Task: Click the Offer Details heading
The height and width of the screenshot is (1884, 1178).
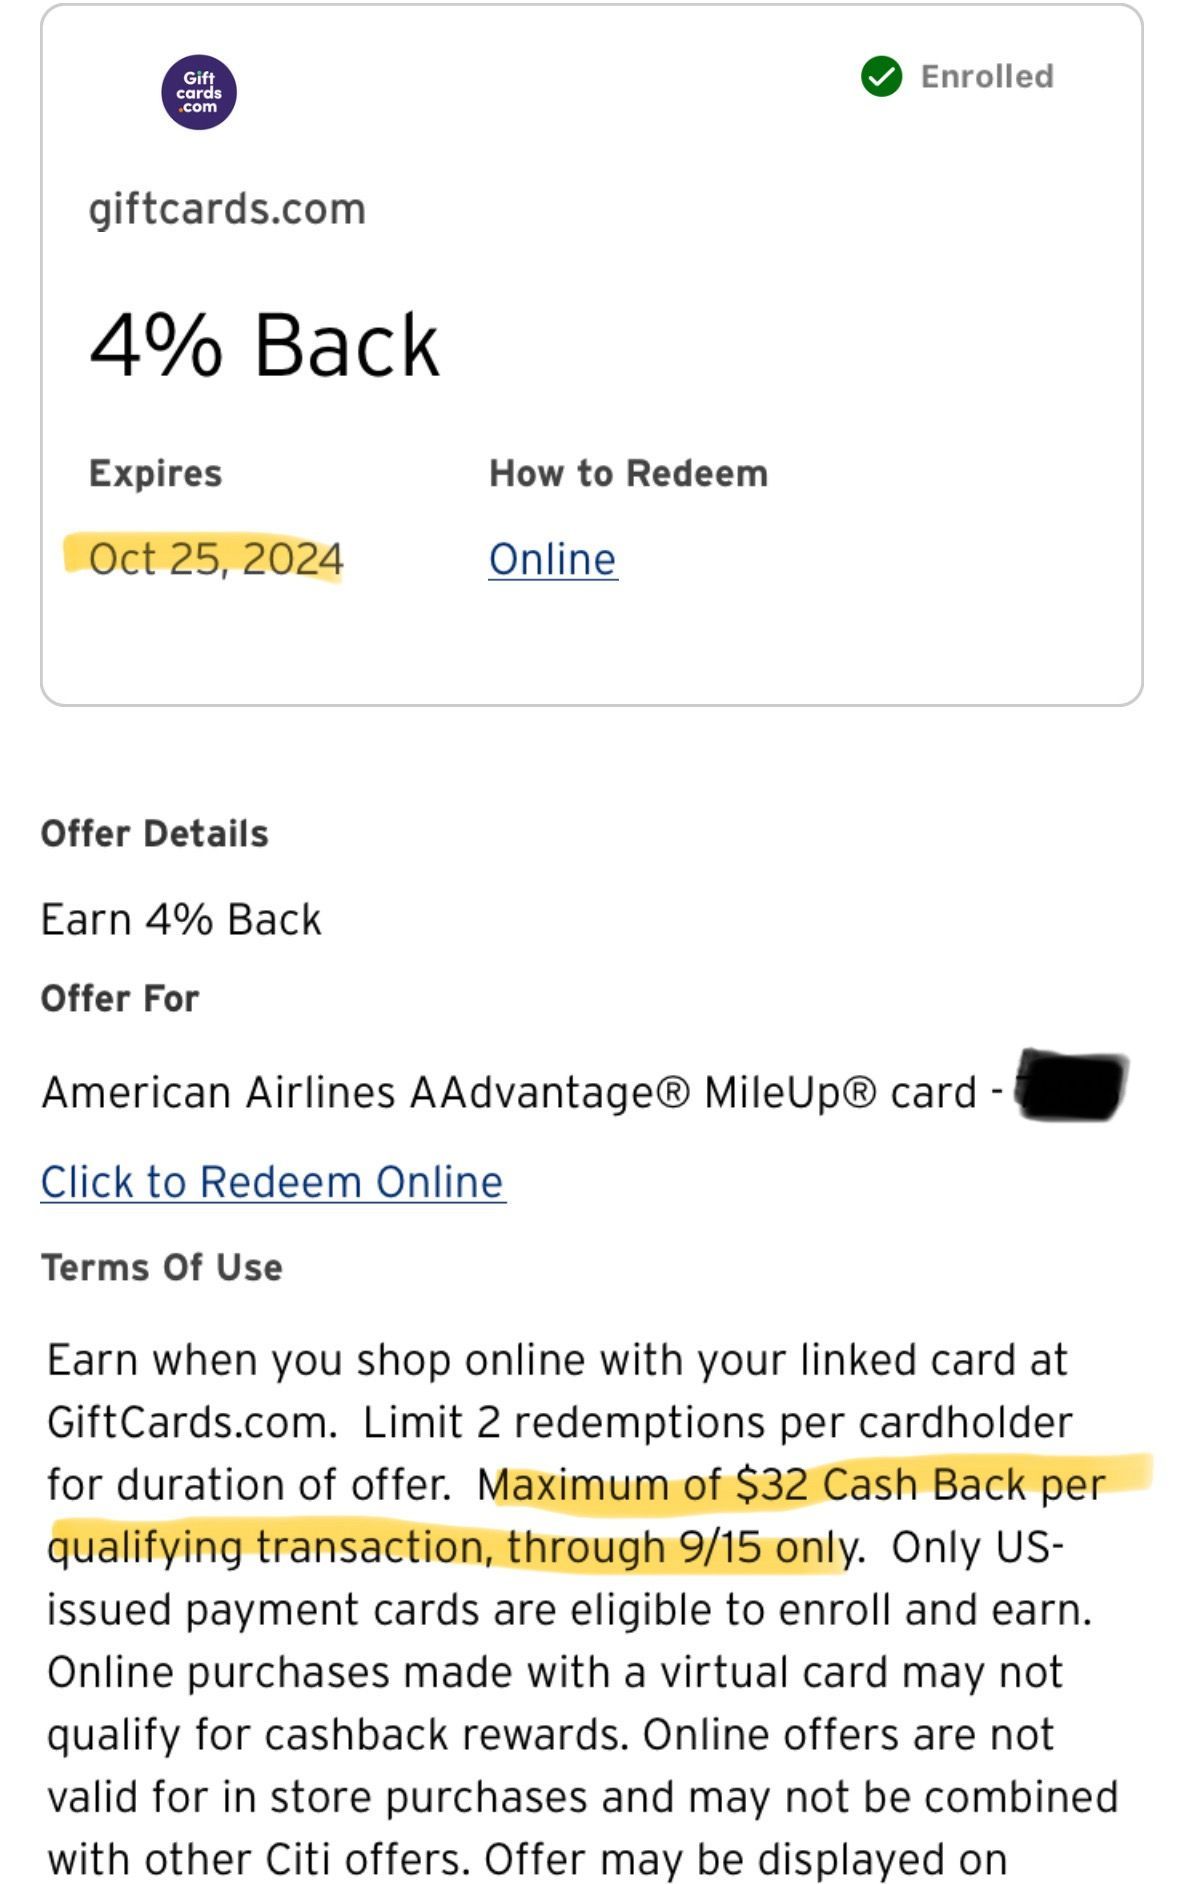Action: click(154, 833)
